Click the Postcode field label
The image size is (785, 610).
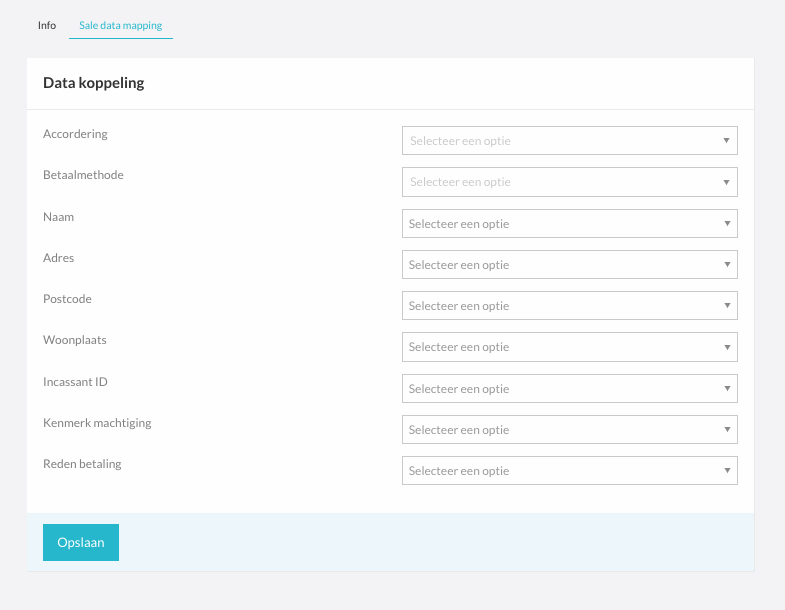(x=67, y=299)
